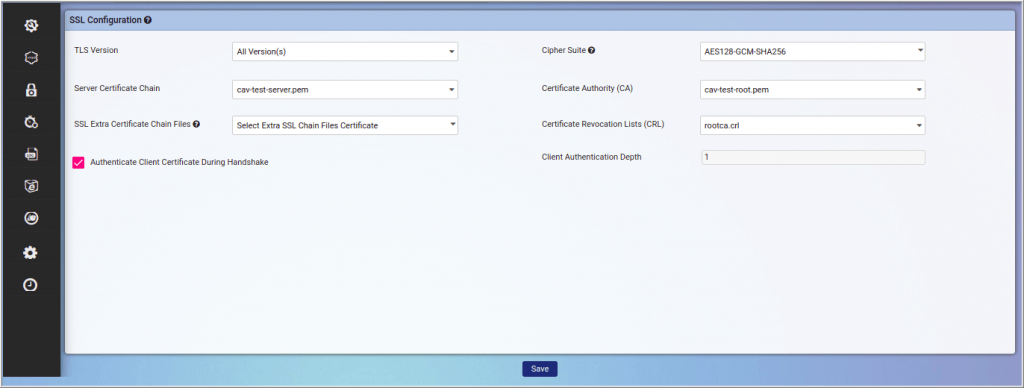The width and height of the screenshot is (1024, 388).
Task: Uncheck Authenticate Client Certificate During Handshake
Action: (78, 163)
